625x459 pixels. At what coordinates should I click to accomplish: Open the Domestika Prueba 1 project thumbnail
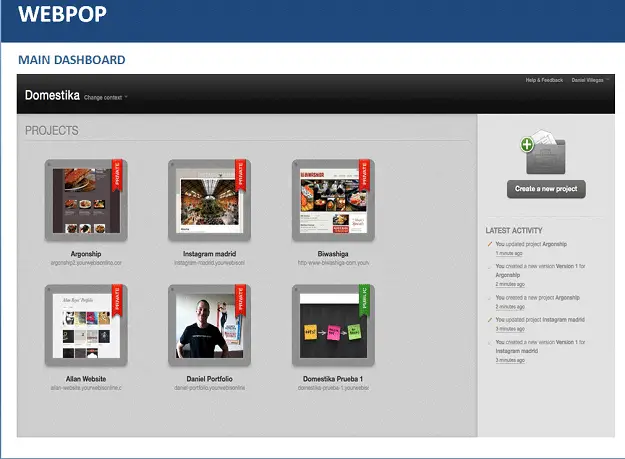click(333, 325)
